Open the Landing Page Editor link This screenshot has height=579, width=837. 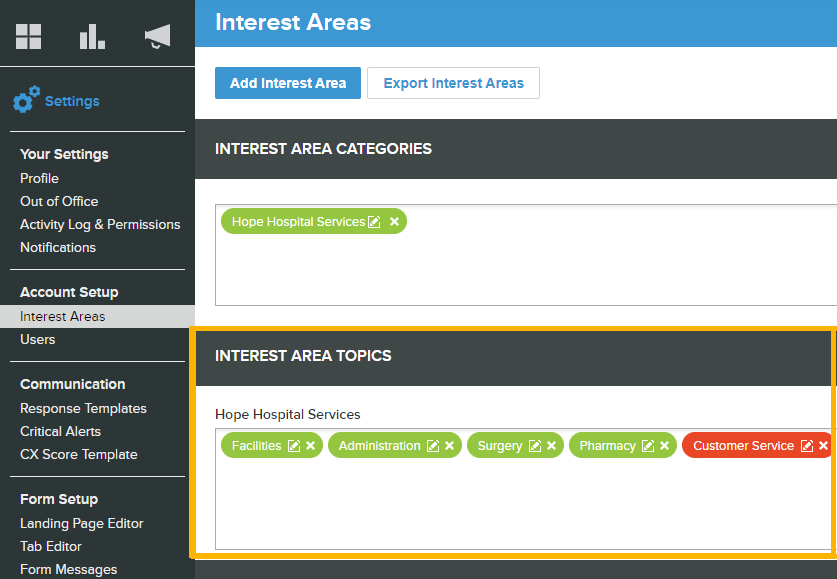click(82, 524)
